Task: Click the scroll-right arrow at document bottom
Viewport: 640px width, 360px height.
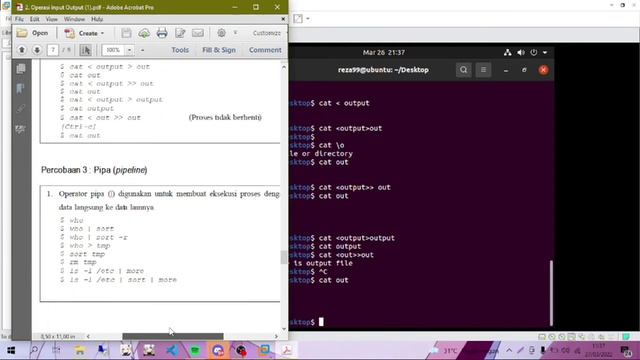Action: pos(276,336)
